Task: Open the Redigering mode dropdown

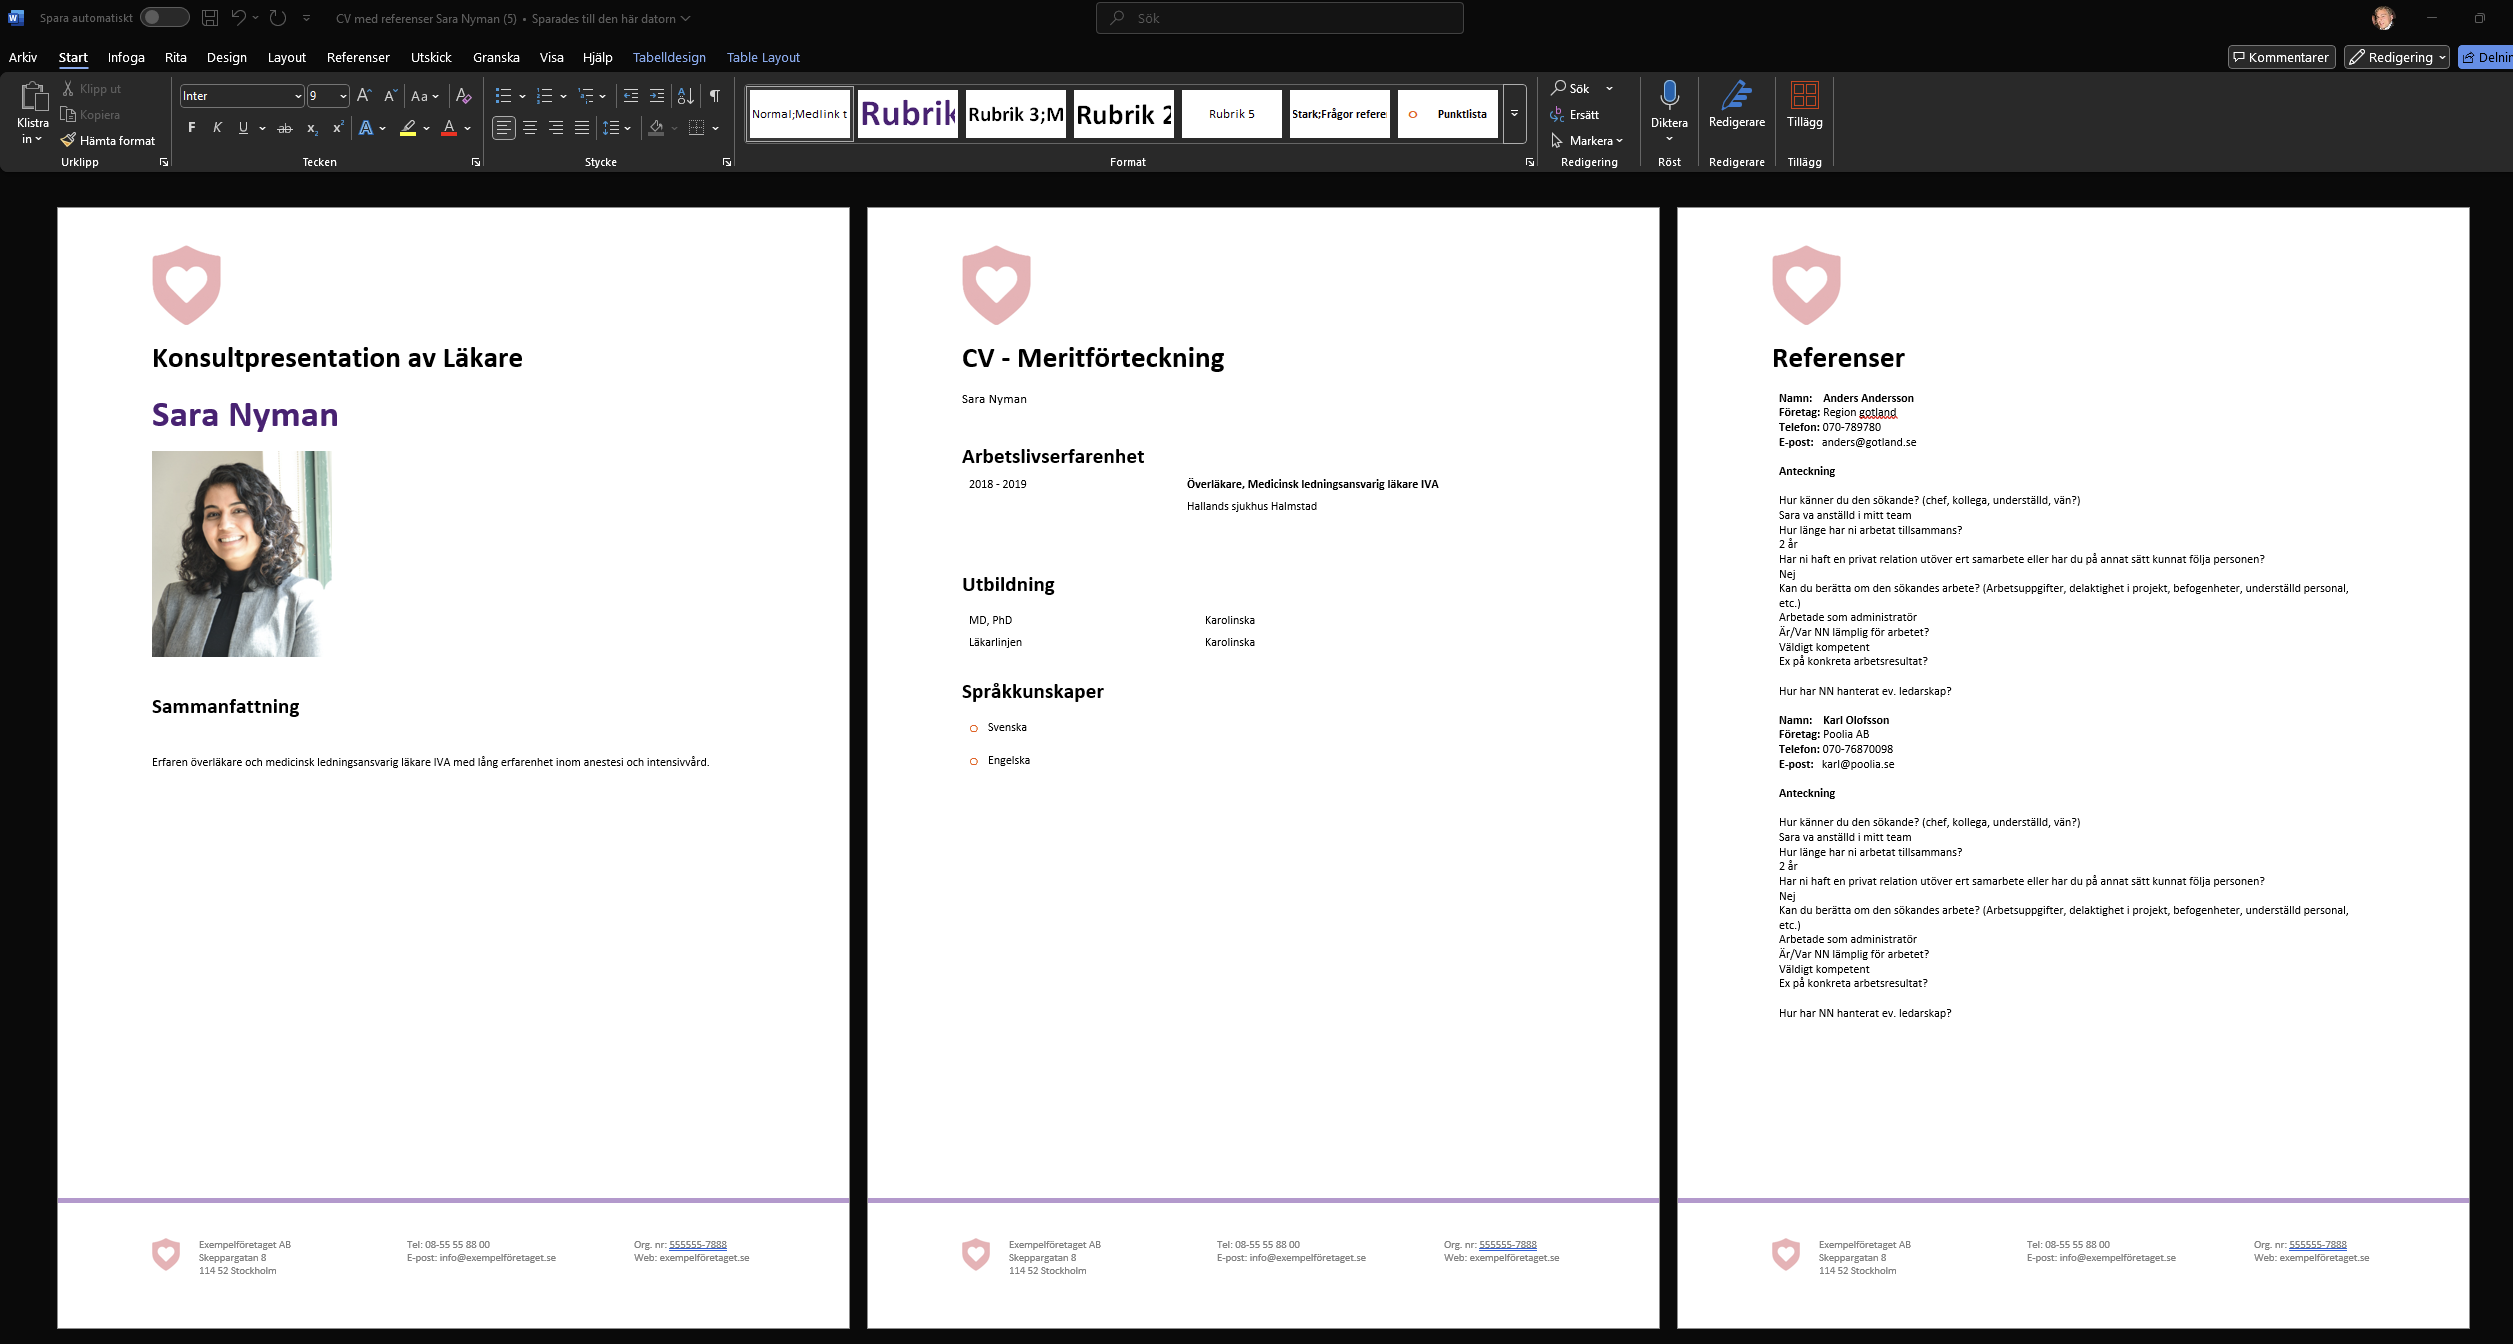Action: 2396,57
